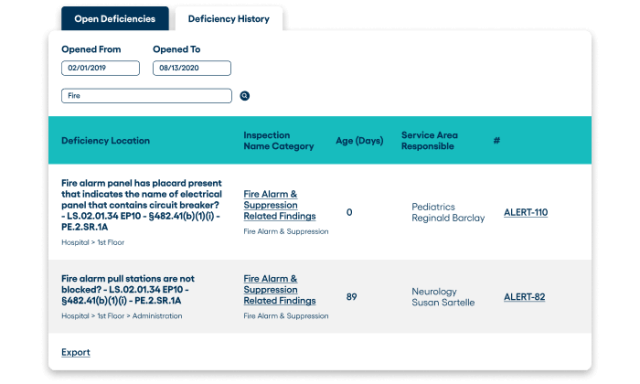The image size is (640, 384).
Task: Focus the search field containing Fire
Action: click(147, 96)
